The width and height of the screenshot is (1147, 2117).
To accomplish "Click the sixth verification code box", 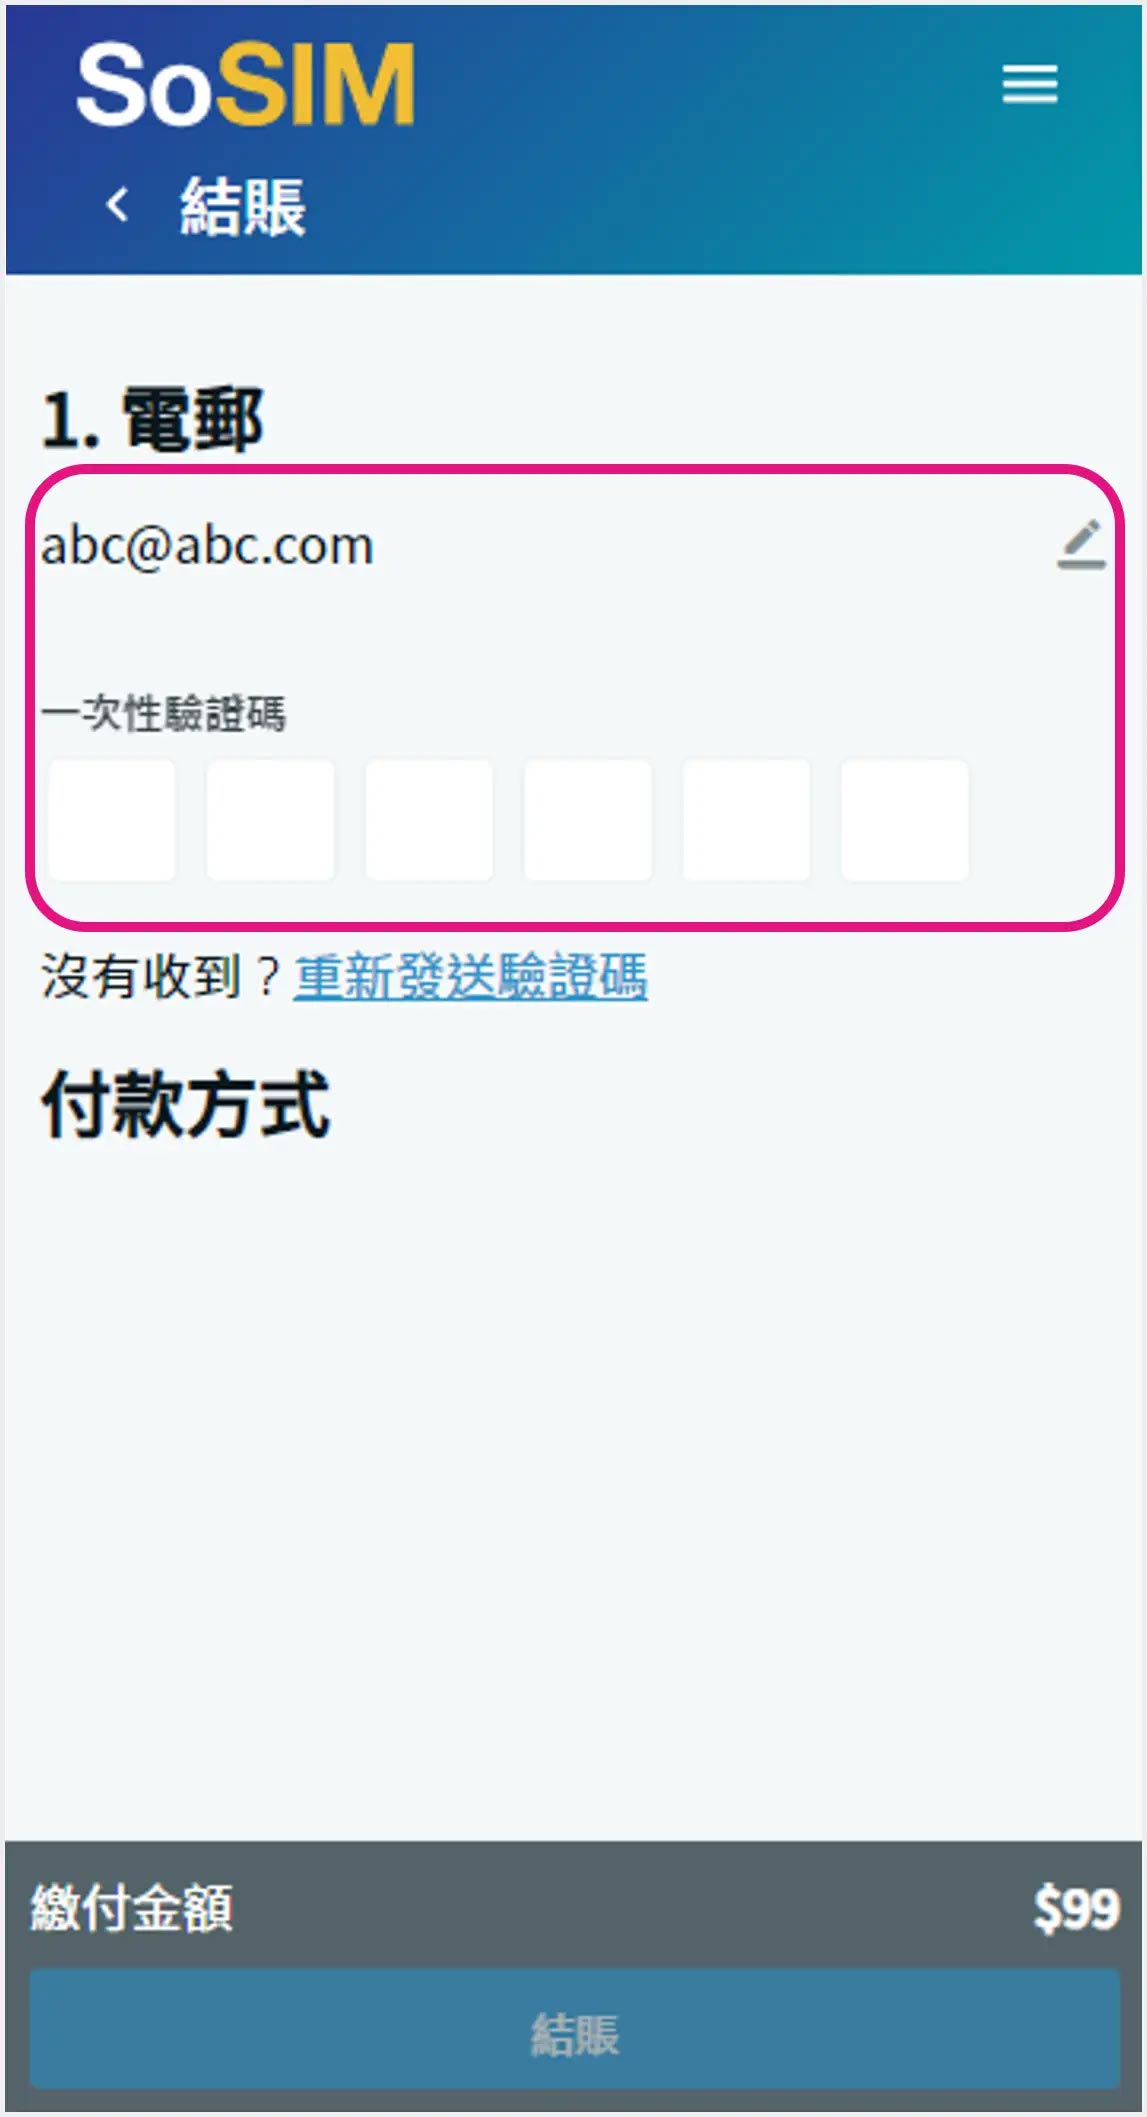I will pos(905,820).
